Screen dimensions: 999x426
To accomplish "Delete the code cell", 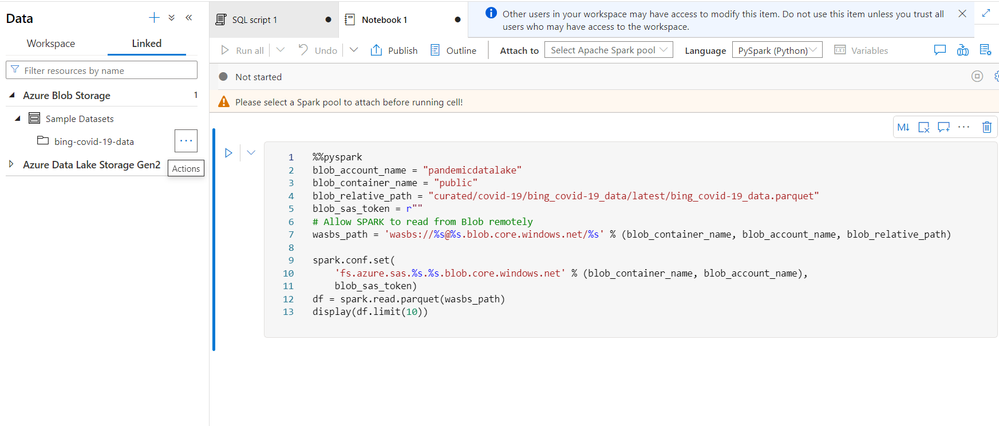I will coord(987,127).
